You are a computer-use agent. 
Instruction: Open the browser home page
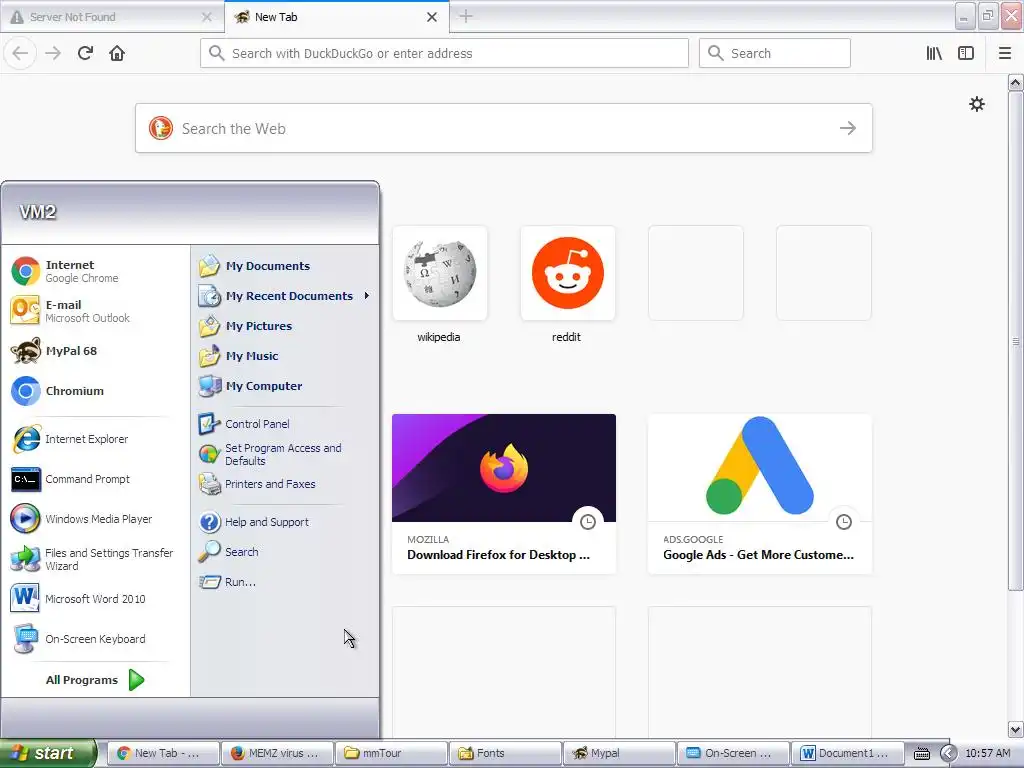(x=117, y=53)
